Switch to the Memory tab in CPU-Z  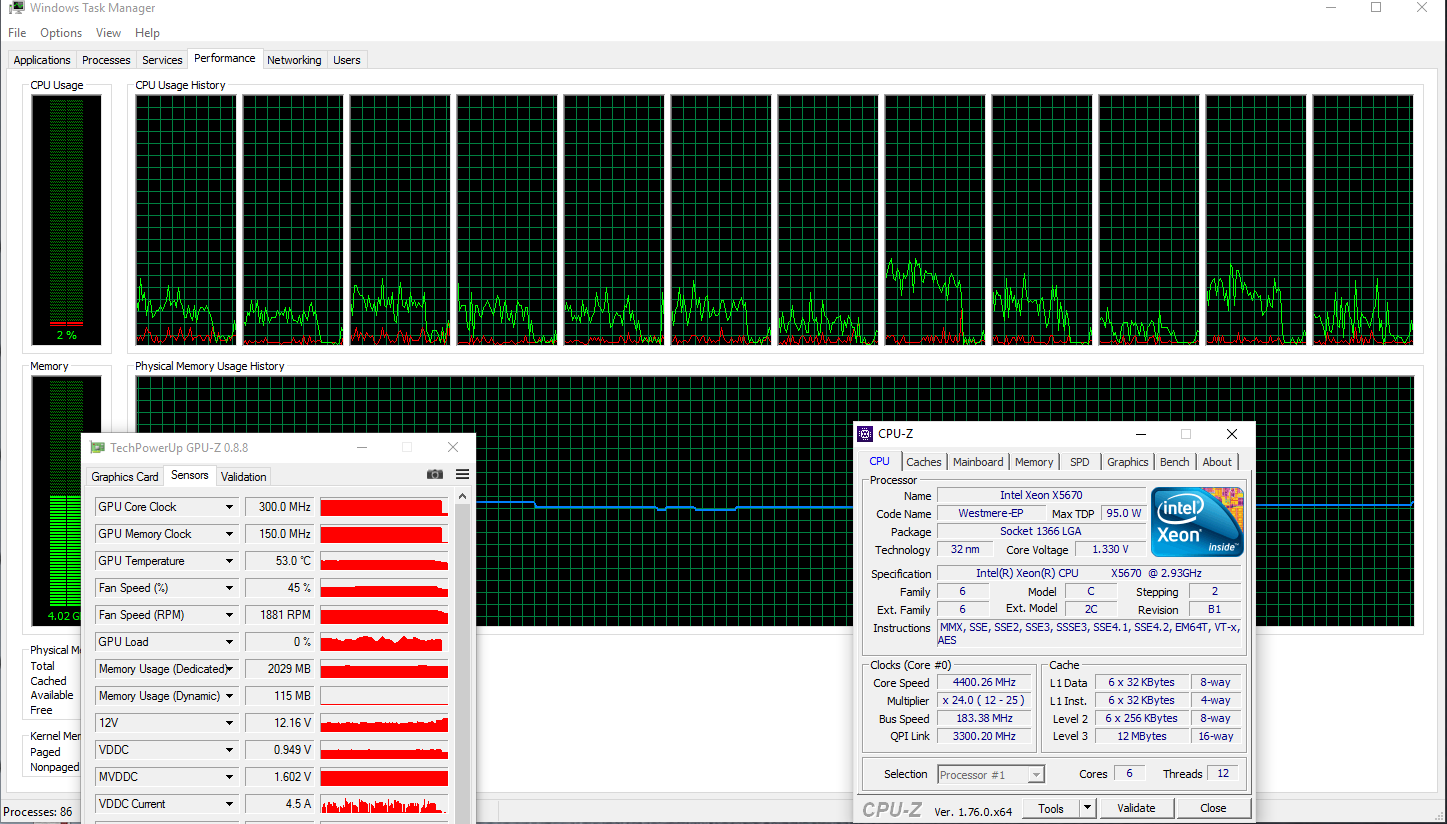pyautogui.click(x=1034, y=462)
